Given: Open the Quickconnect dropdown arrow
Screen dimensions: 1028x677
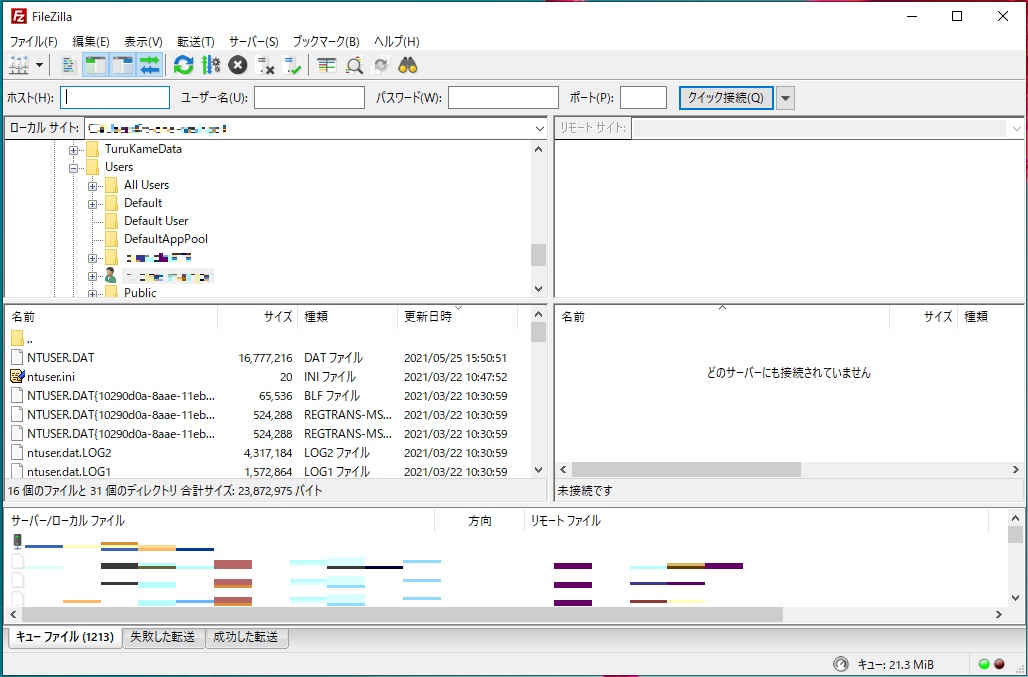Looking at the screenshot, I should 786,96.
